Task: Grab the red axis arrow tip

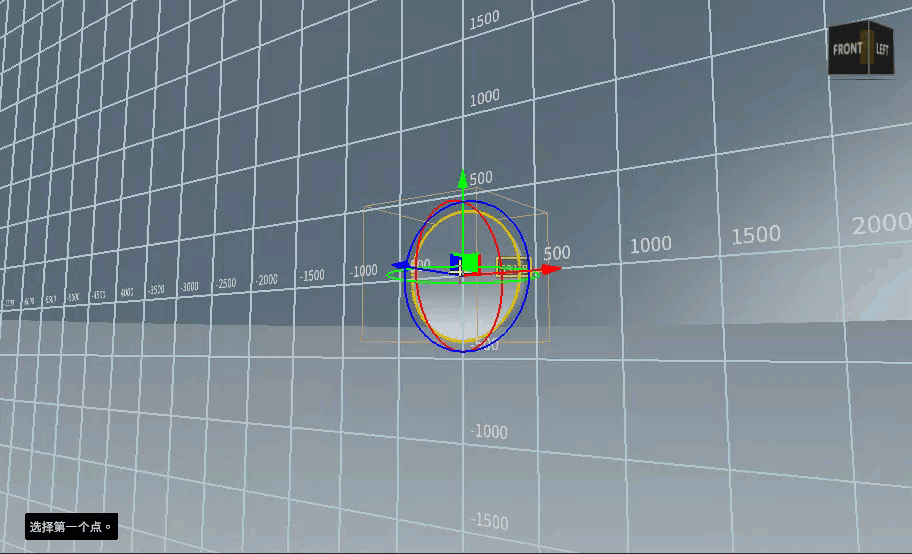Action: [x=551, y=269]
